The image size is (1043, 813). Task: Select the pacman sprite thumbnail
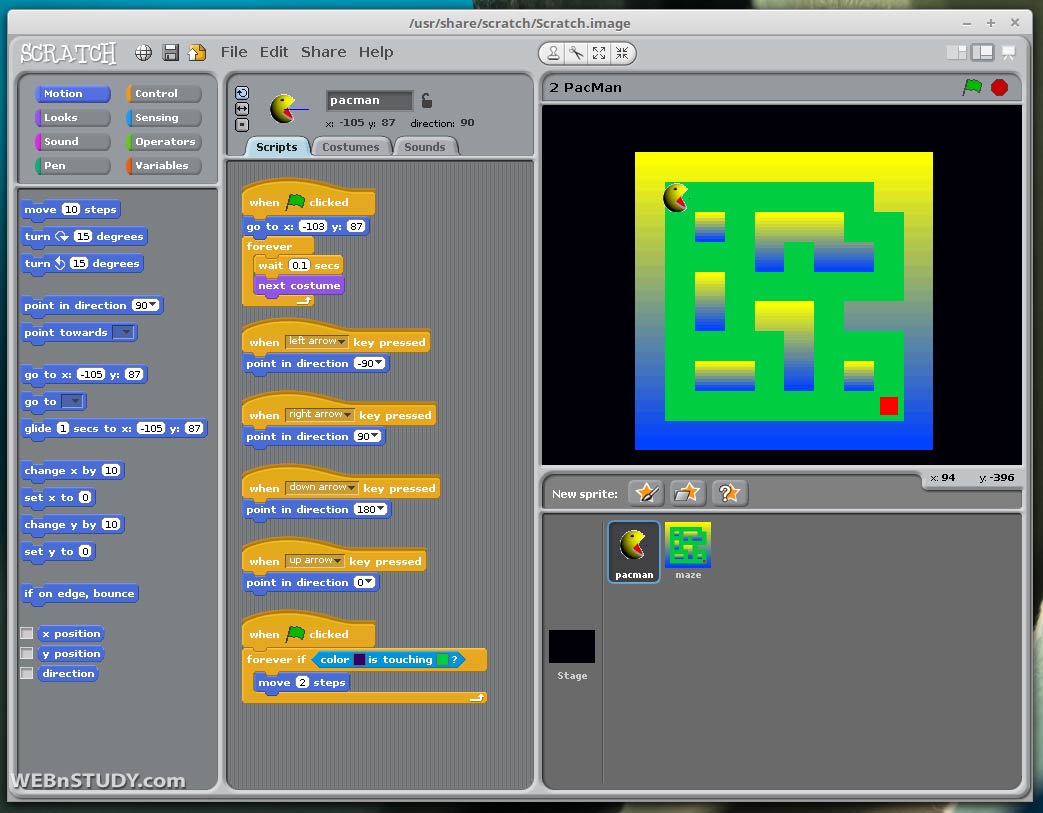634,552
